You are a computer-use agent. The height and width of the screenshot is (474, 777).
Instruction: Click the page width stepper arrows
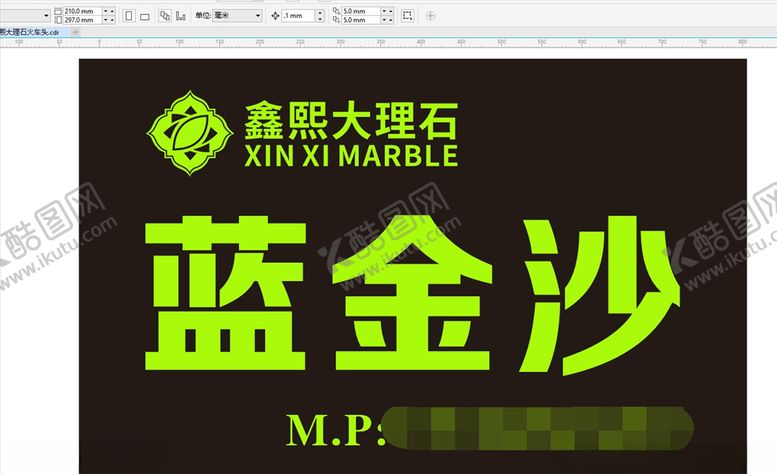pos(109,11)
